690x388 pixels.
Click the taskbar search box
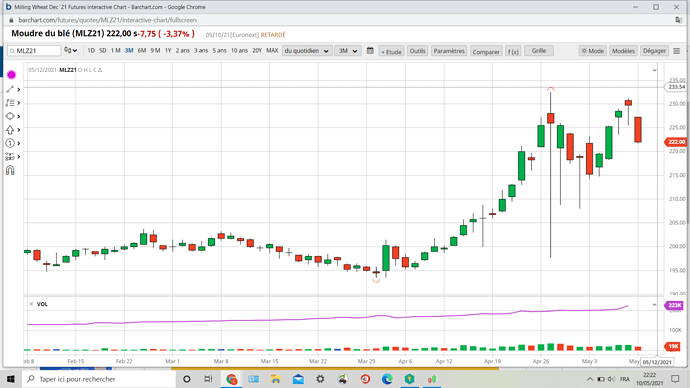[x=99, y=379]
